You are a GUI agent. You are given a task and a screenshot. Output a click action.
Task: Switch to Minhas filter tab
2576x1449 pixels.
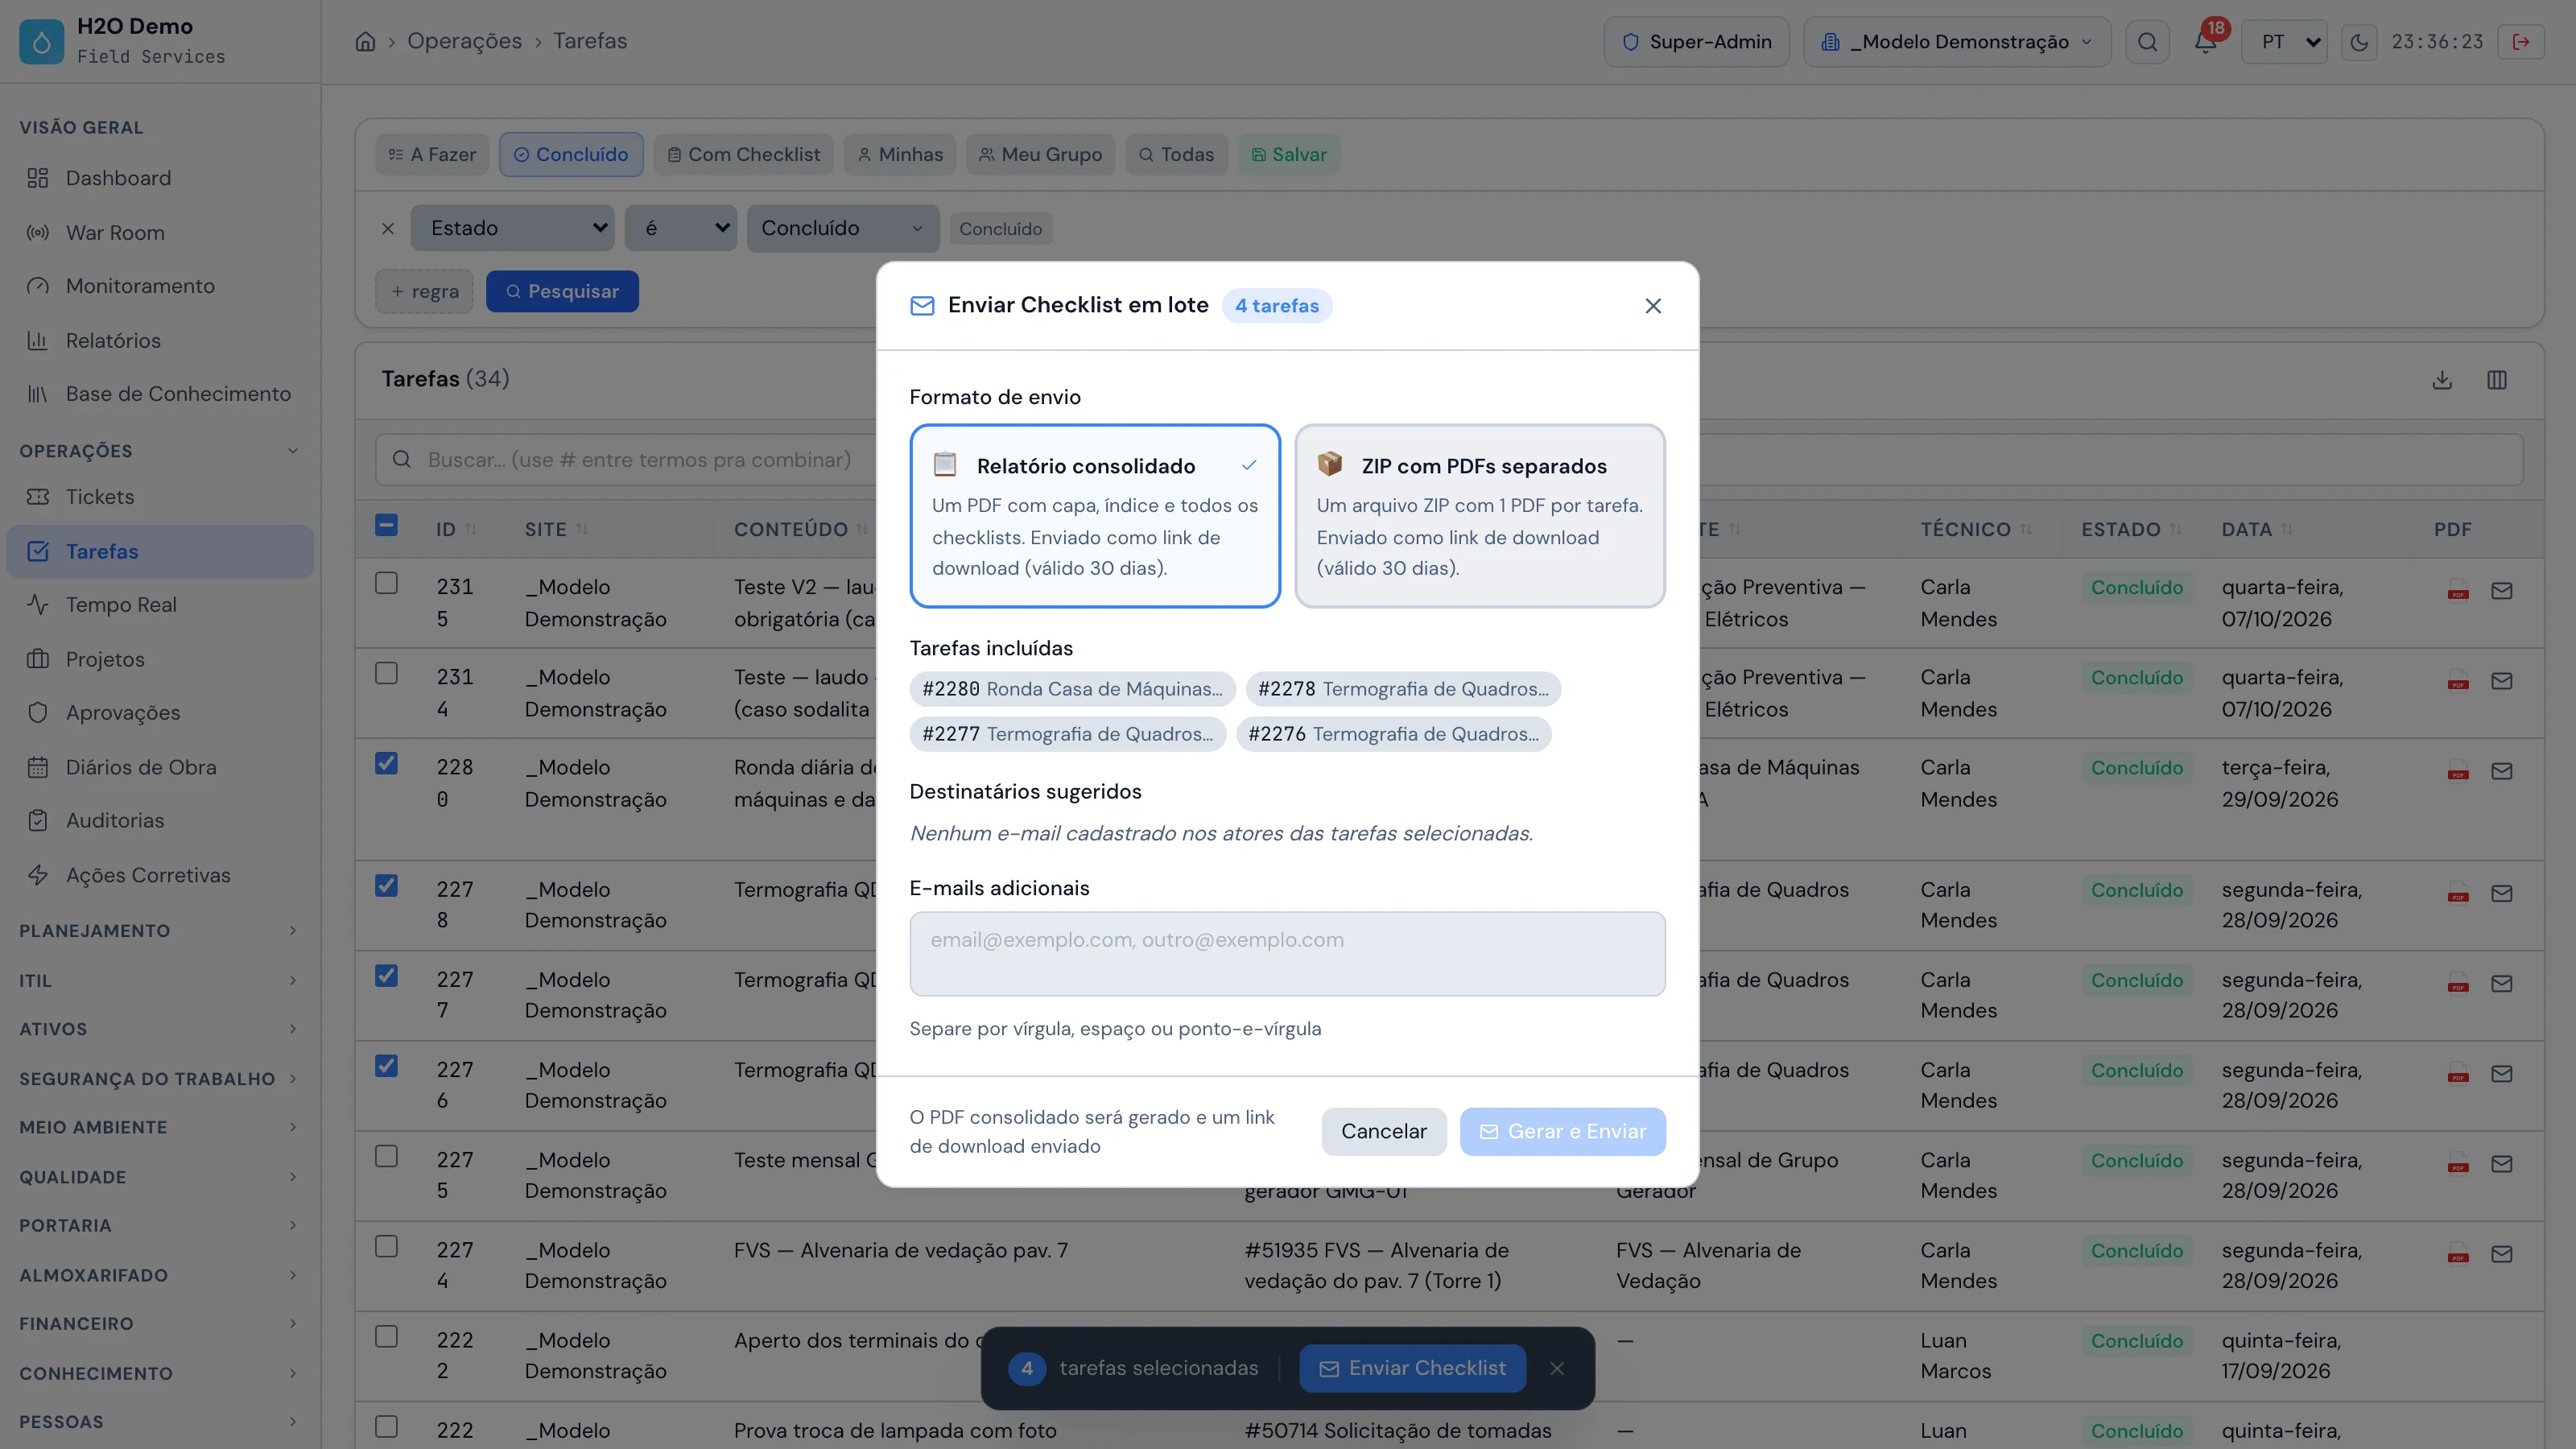coord(900,155)
